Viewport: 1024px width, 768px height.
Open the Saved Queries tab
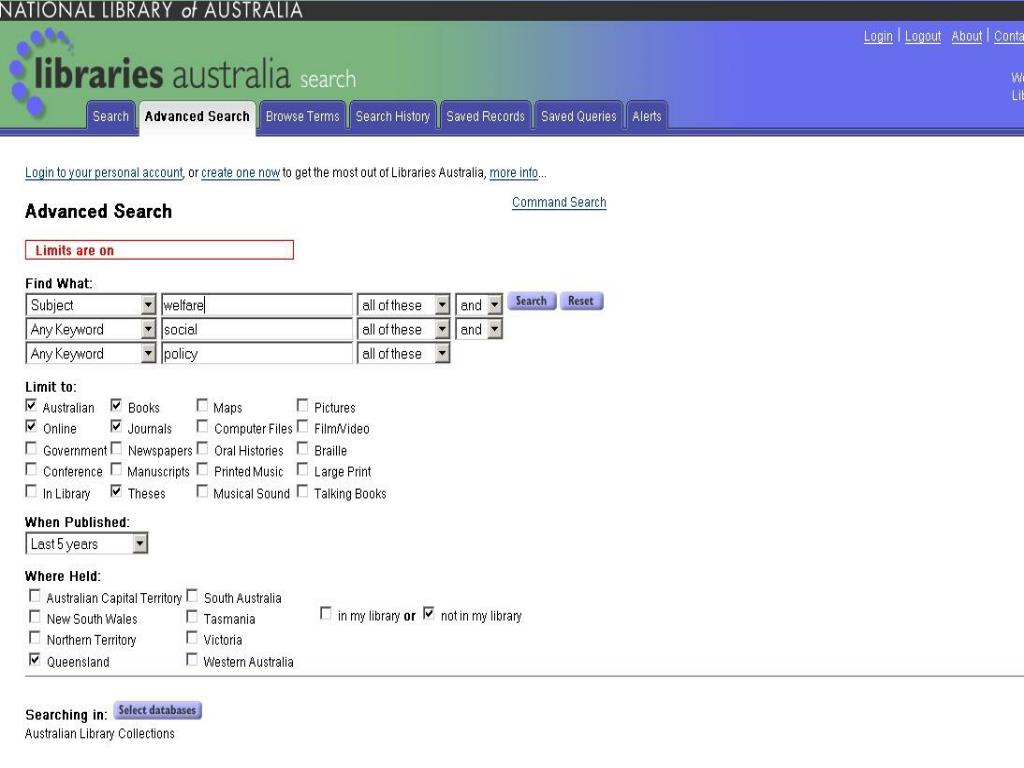click(578, 116)
